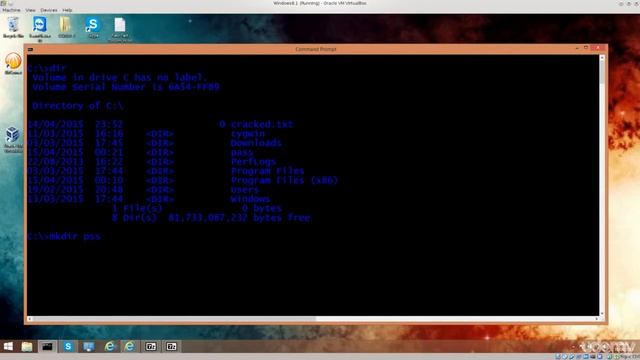Viewport: 640px width, 360px height.
Task: Click the Users directory entry
Action: 244,189
